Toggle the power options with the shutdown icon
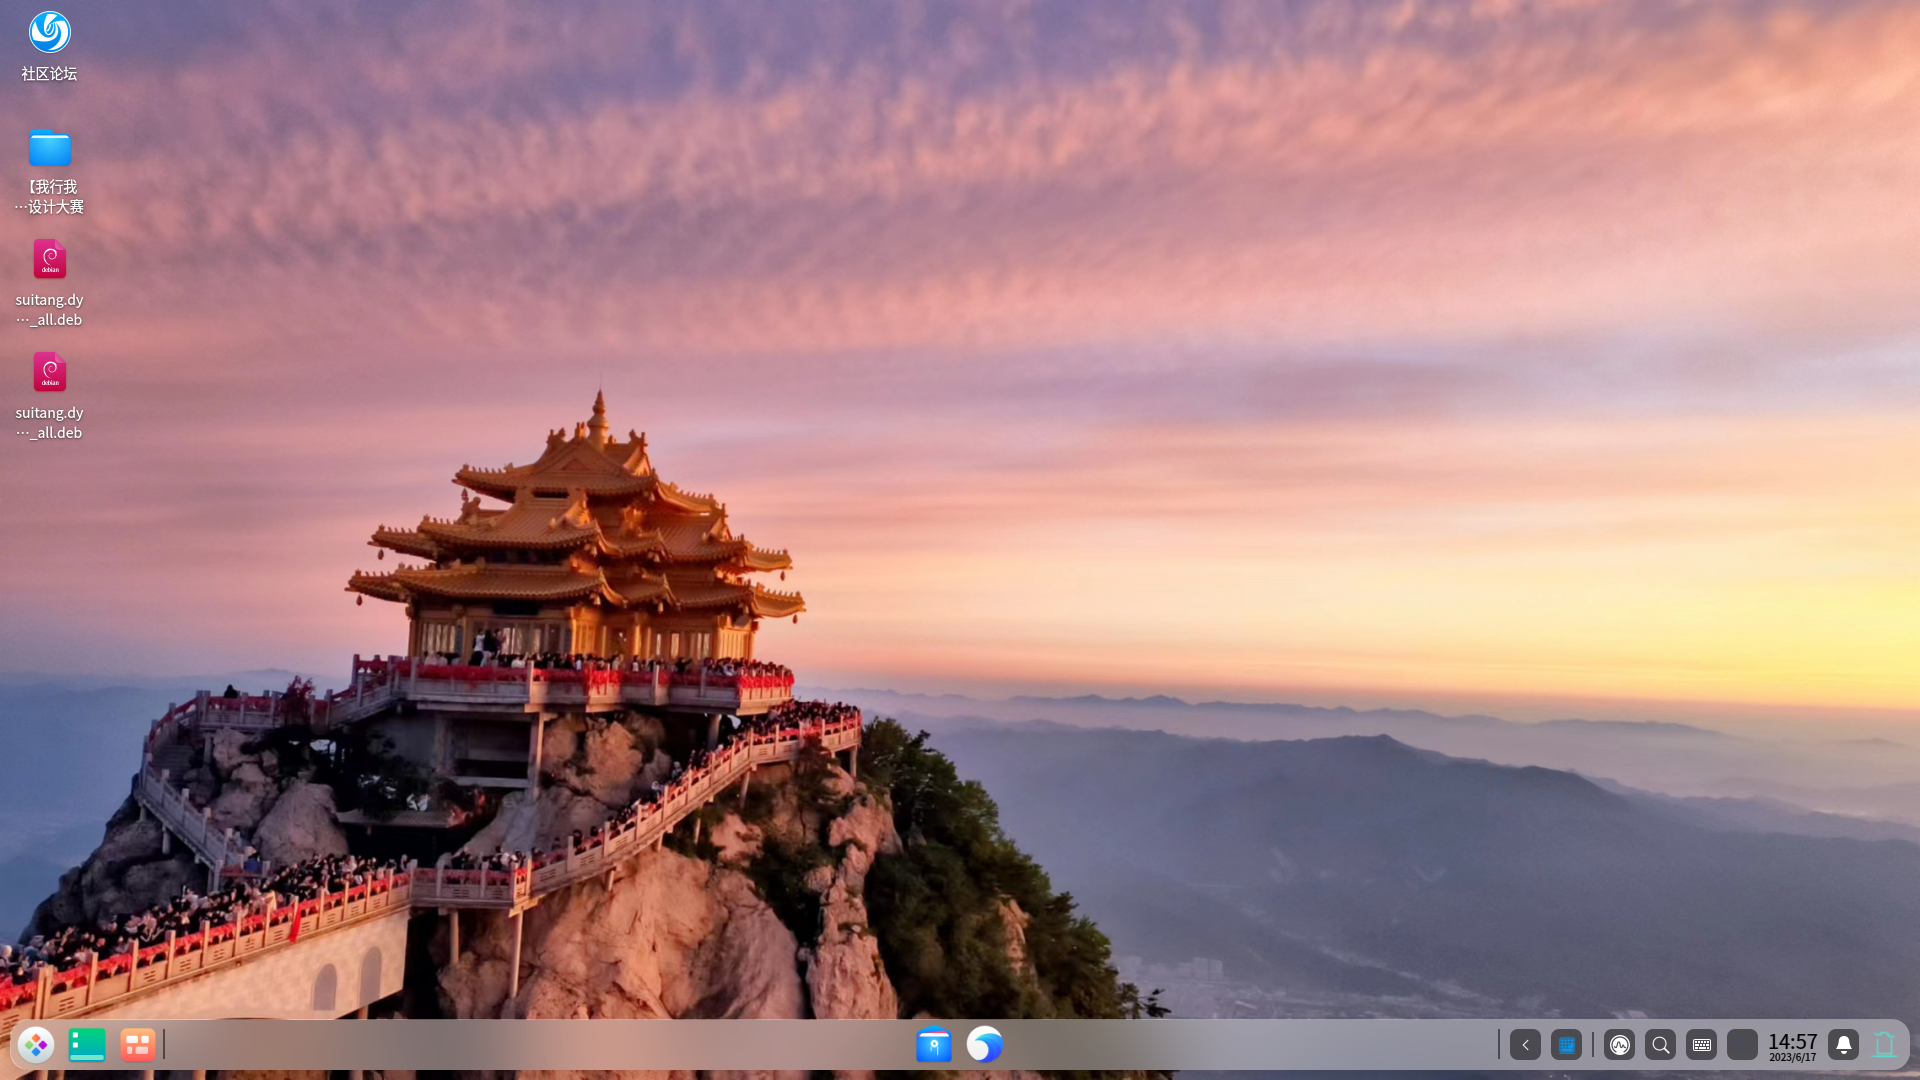This screenshot has height=1080, width=1920. [x=1744, y=1044]
